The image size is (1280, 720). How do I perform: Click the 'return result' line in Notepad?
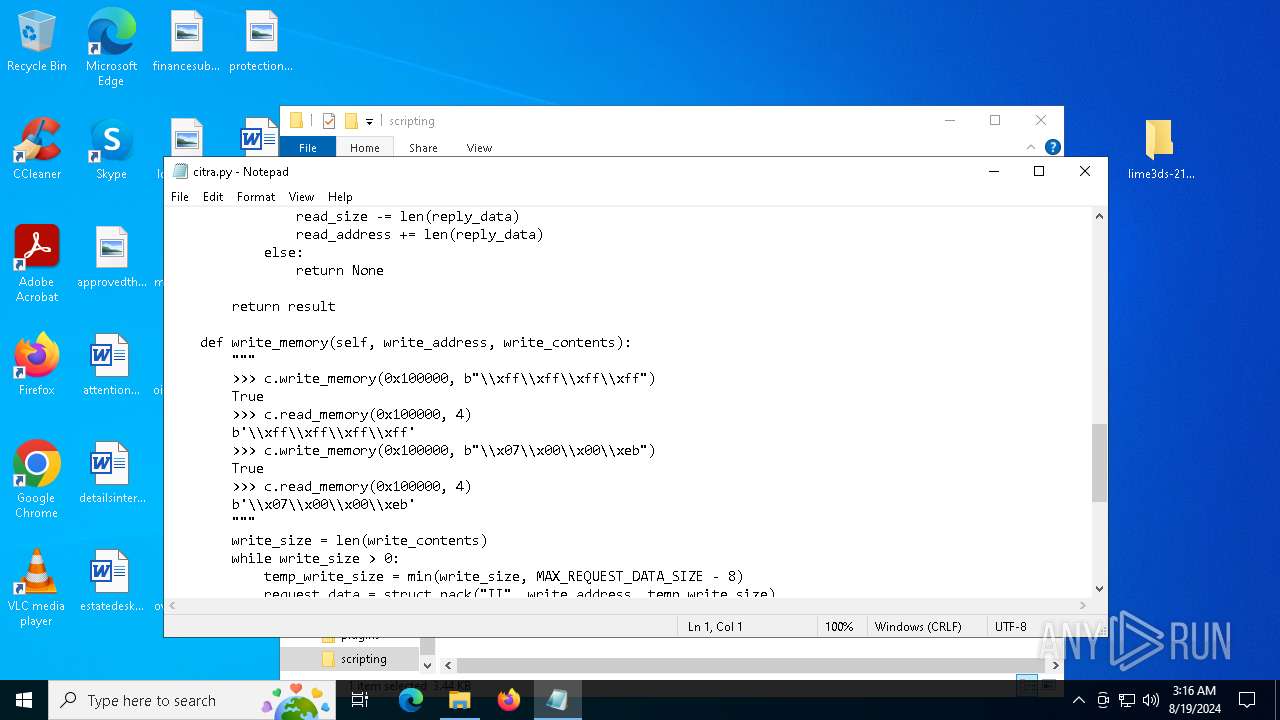click(283, 307)
